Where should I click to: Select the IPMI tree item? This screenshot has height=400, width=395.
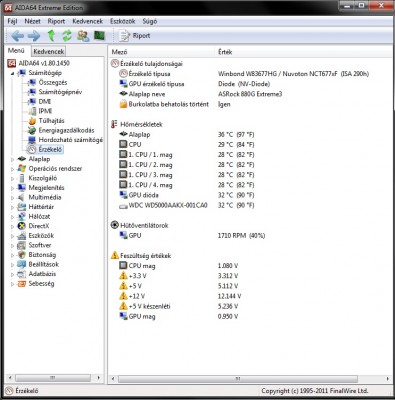[x=45, y=111]
